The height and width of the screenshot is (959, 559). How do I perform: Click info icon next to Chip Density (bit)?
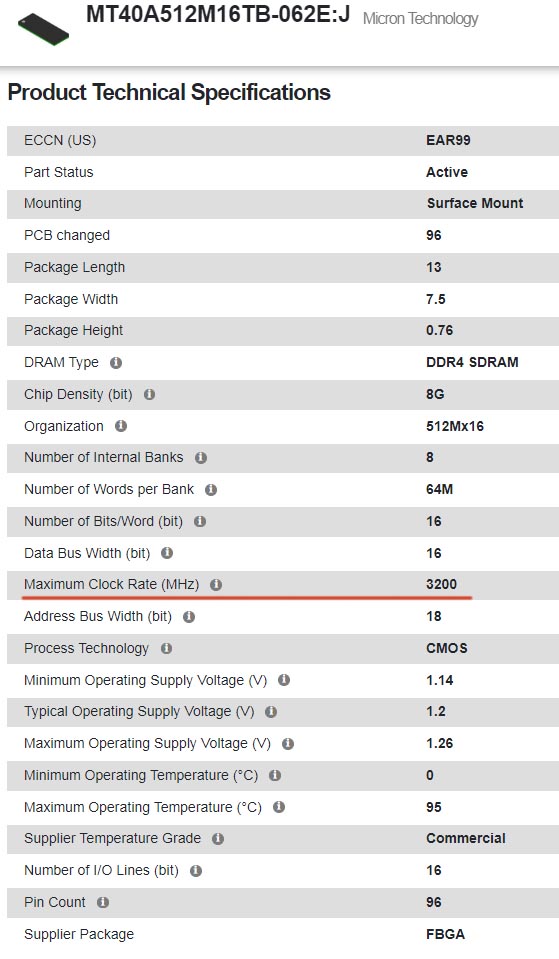coord(149,394)
